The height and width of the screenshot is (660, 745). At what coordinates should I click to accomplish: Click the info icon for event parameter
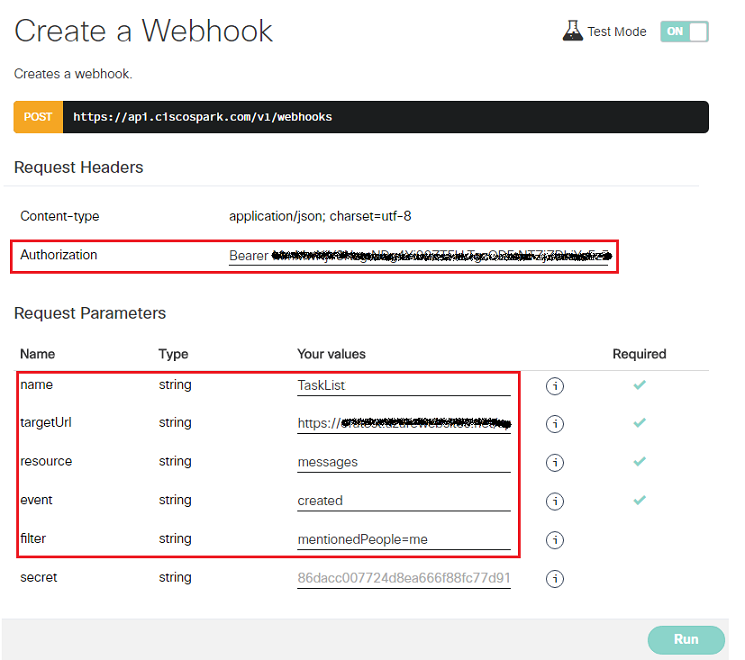[x=555, y=501]
